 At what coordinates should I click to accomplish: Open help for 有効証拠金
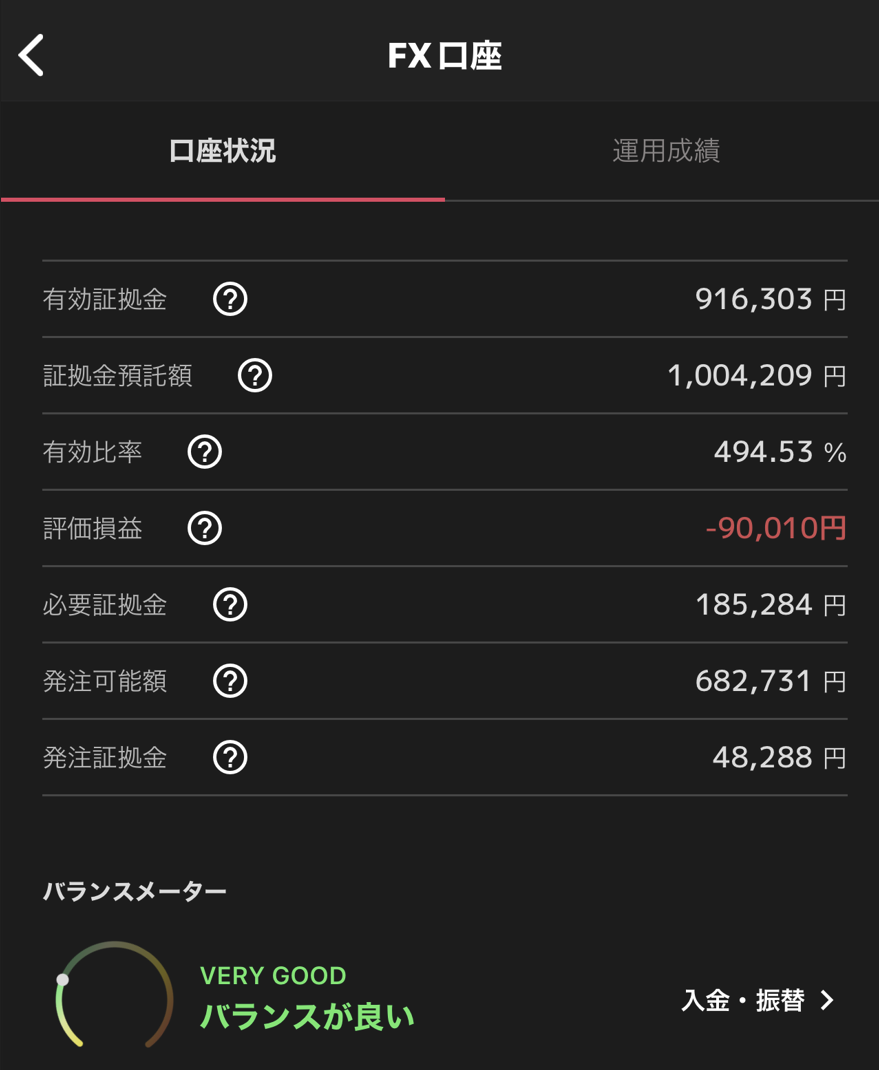[230, 299]
